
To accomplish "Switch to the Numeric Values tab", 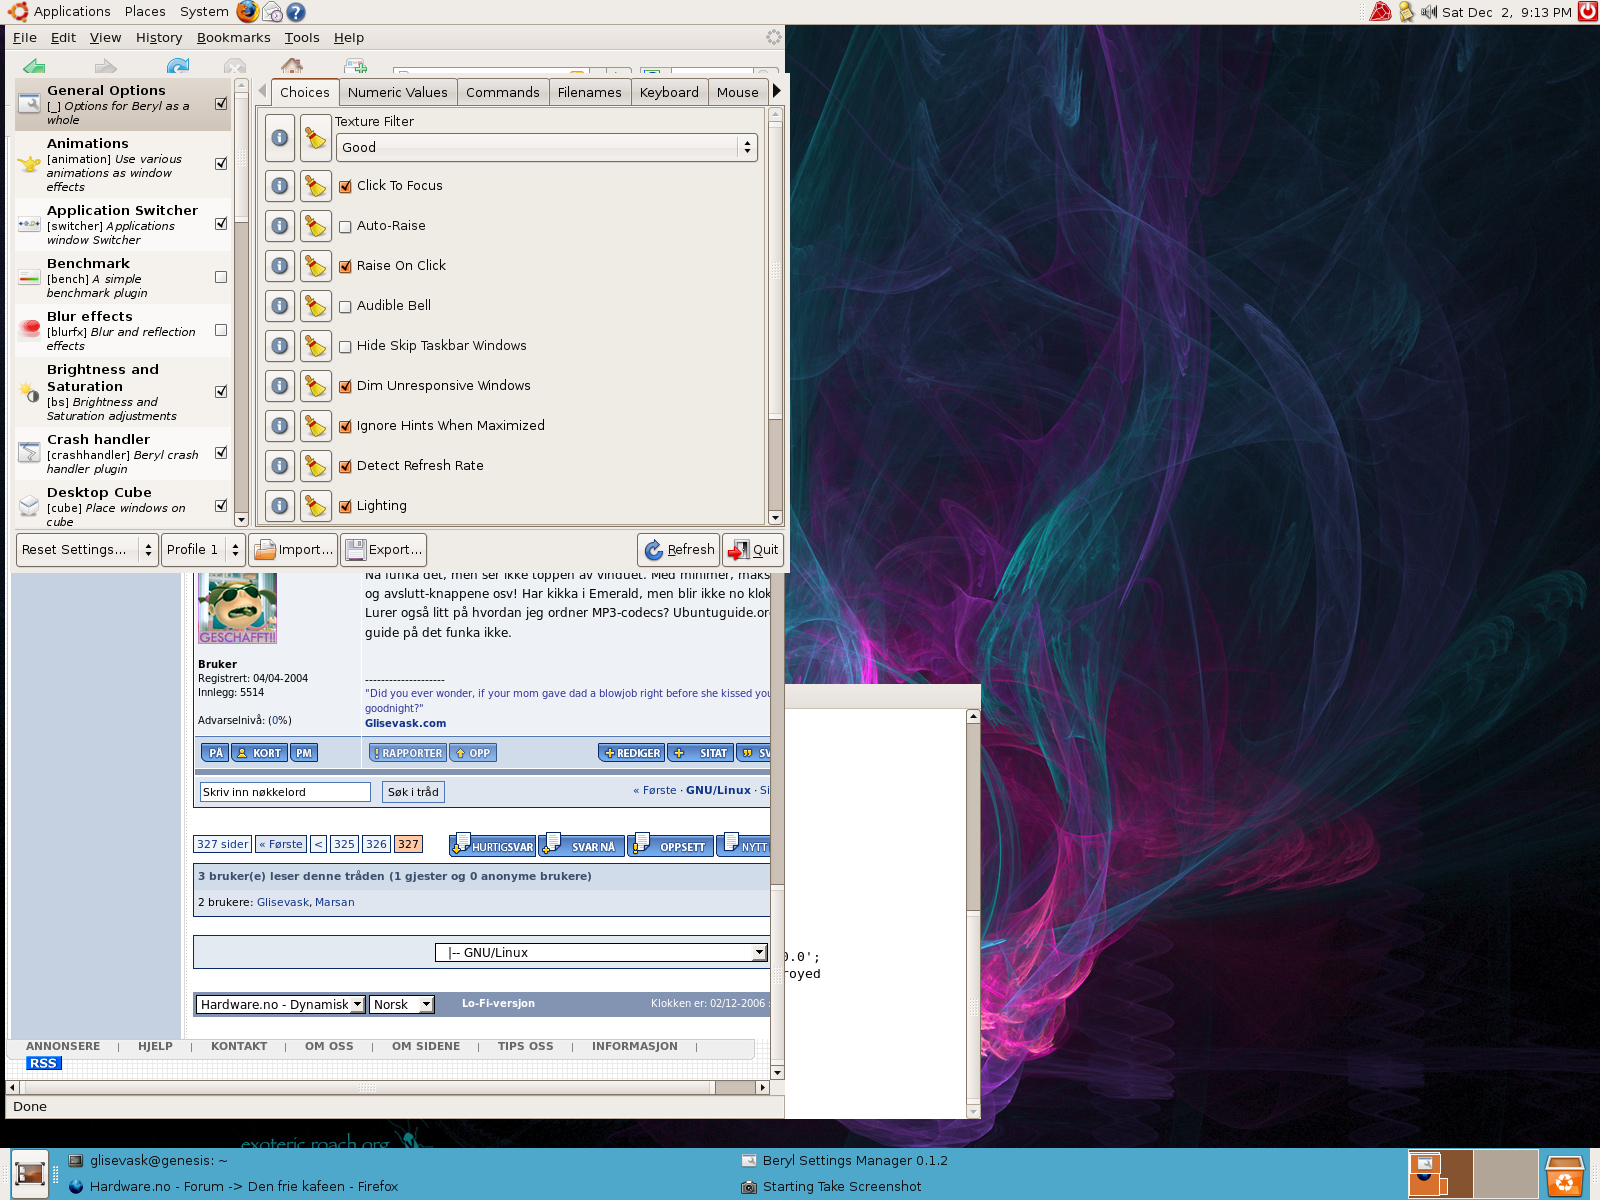I will (x=398, y=92).
